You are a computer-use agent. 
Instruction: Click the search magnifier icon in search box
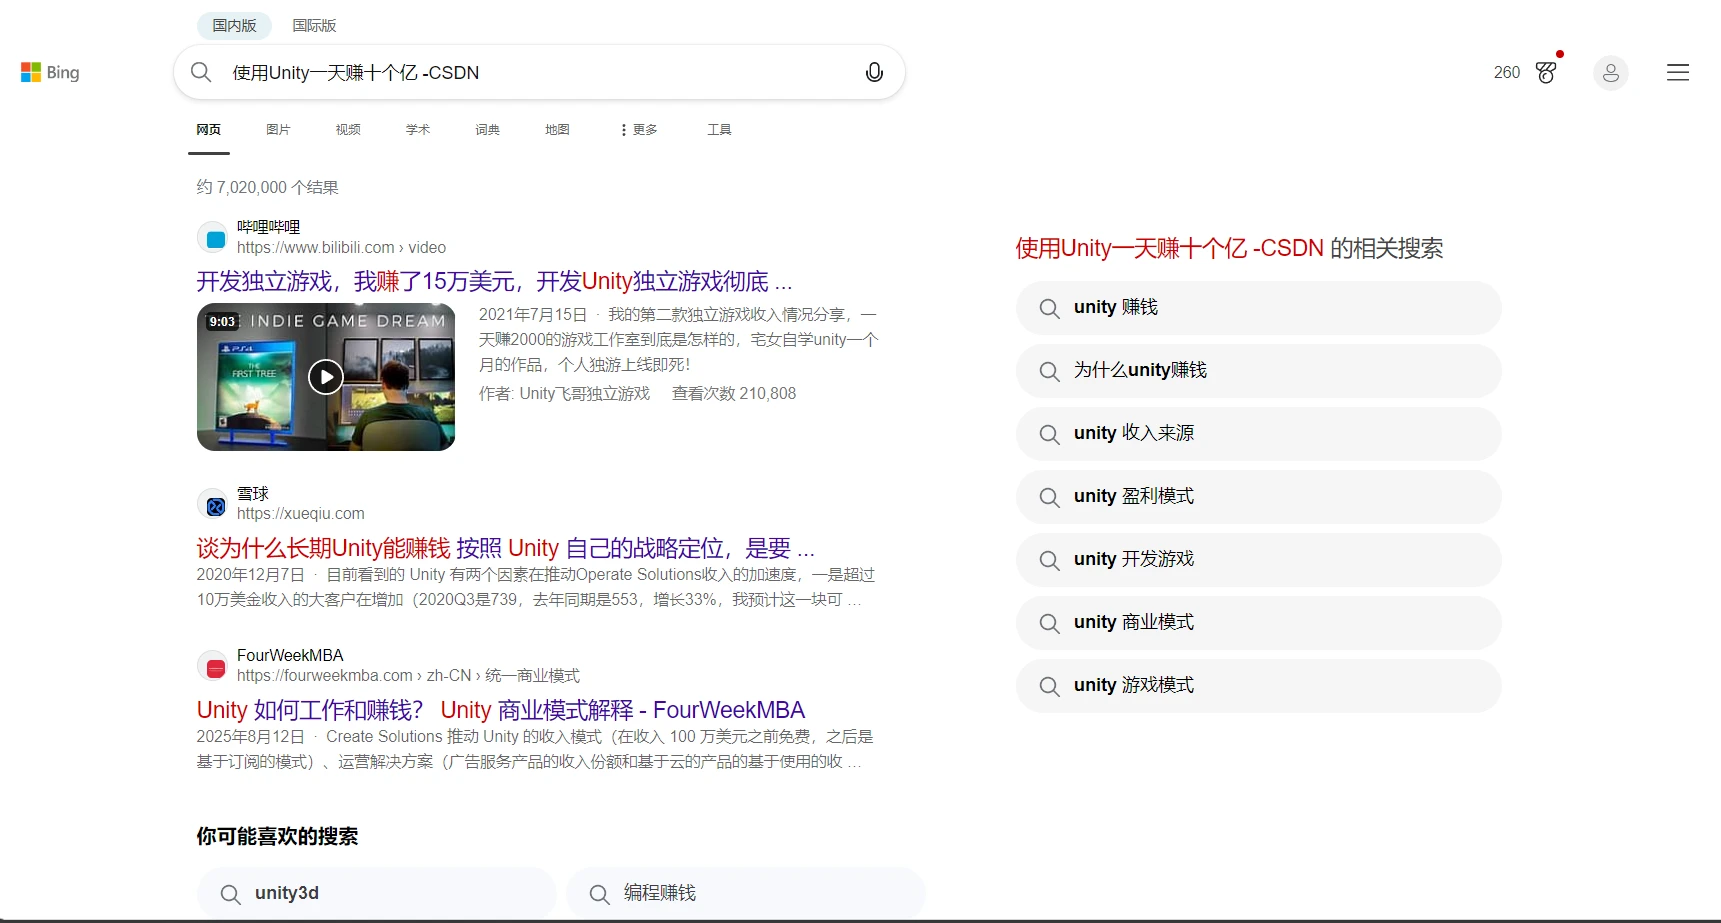click(x=201, y=72)
